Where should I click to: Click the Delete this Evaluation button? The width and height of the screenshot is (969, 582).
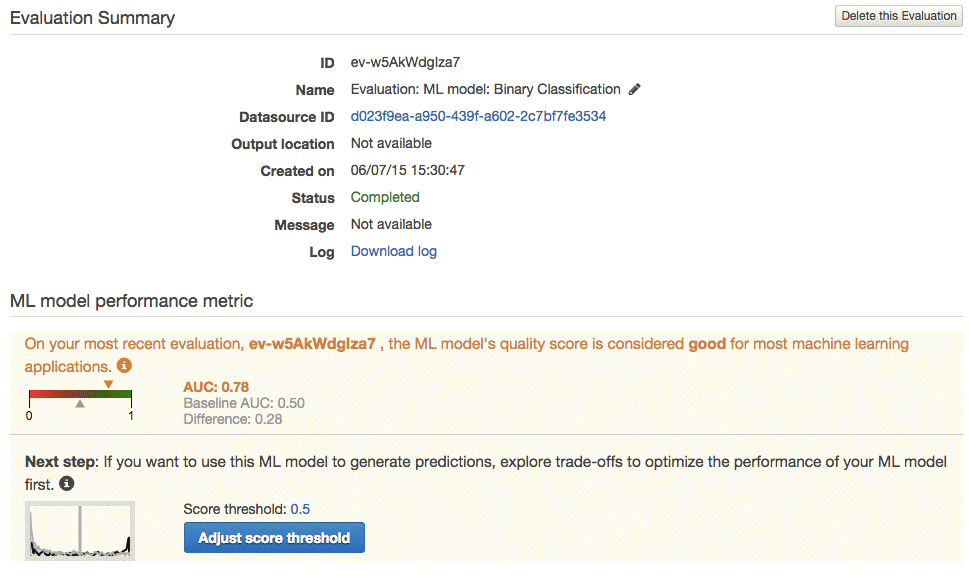click(x=898, y=16)
